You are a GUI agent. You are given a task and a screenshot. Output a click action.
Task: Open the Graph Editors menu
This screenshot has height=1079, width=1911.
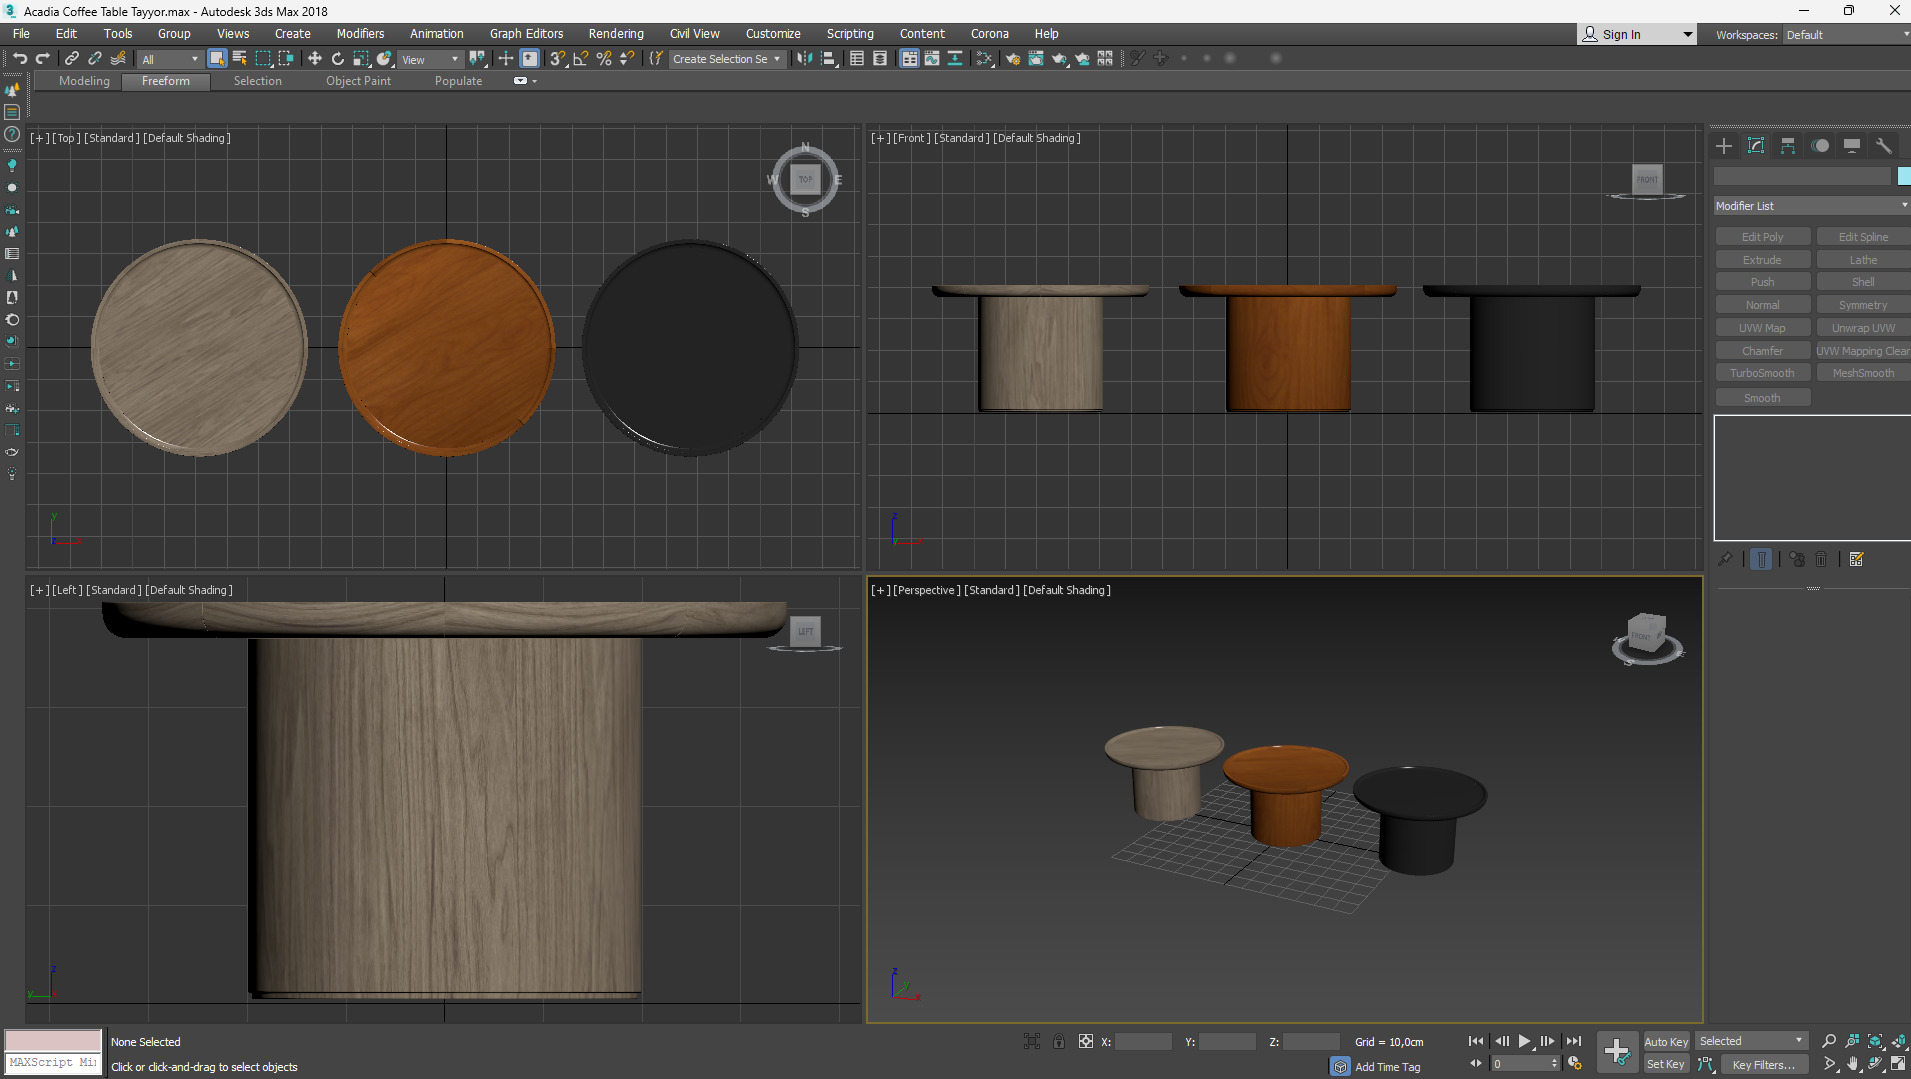click(x=526, y=34)
